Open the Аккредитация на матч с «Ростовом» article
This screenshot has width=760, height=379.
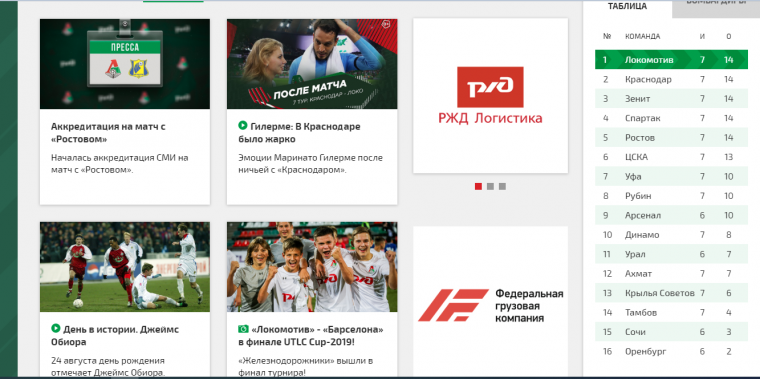point(108,133)
